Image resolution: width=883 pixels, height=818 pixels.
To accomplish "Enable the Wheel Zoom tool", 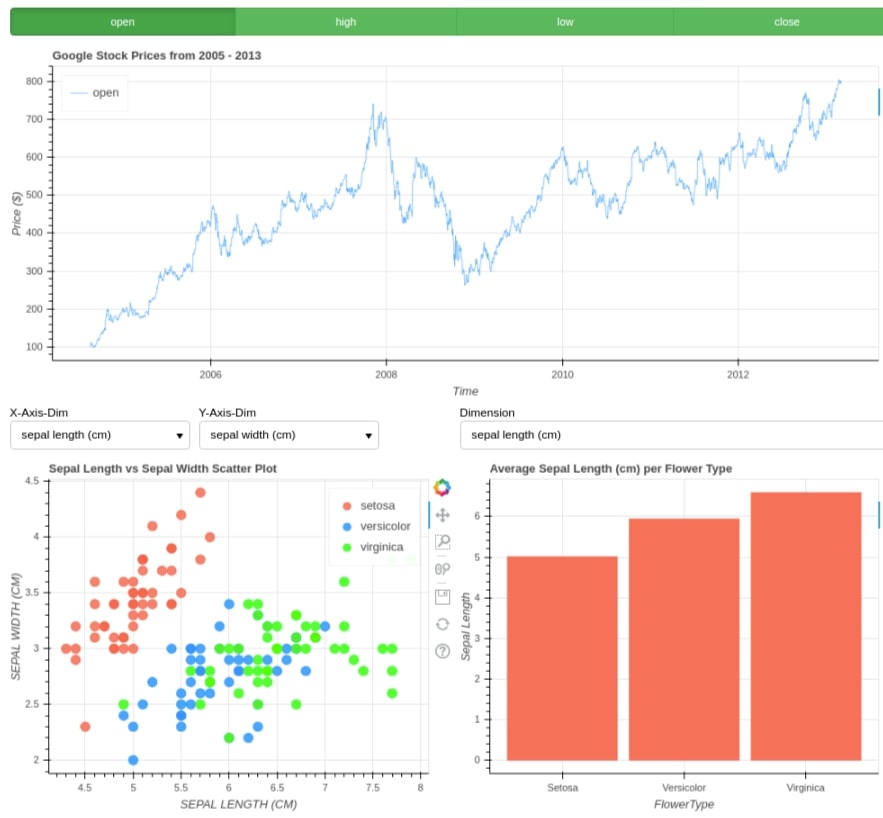I will click(x=443, y=569).
